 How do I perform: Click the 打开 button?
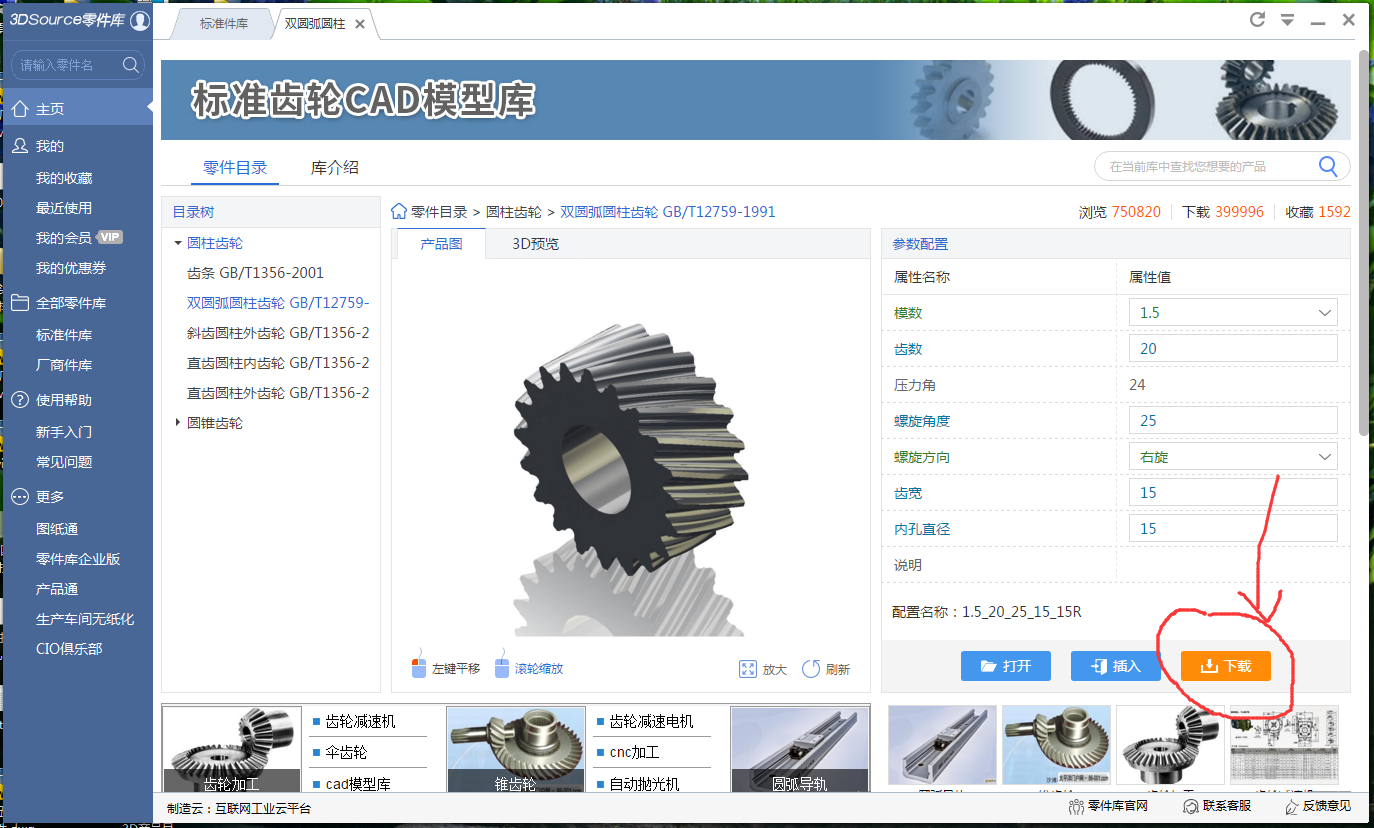pos(1005,666)
